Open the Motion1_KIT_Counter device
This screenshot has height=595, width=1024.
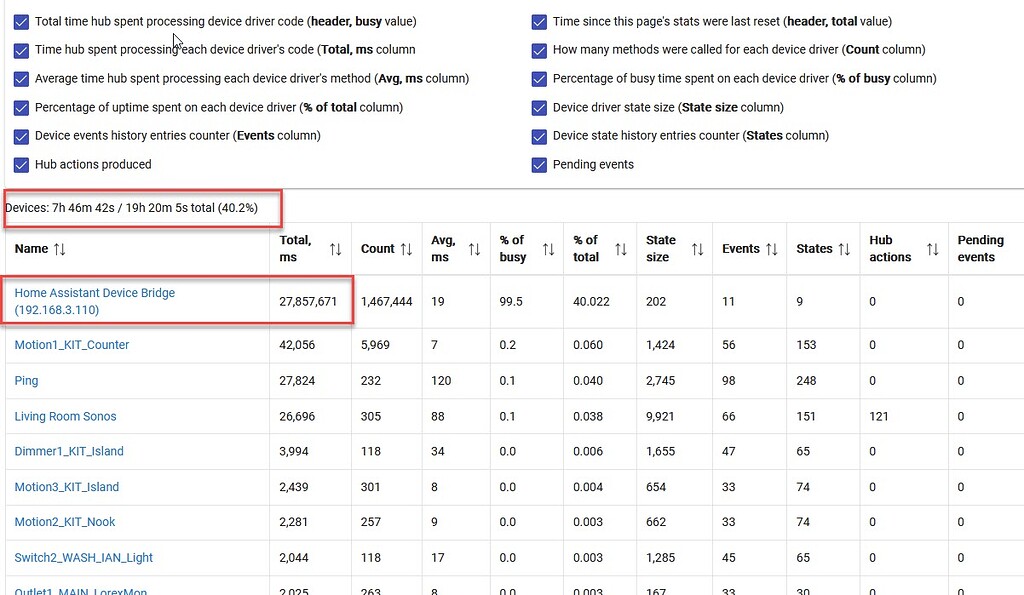pos(71,346)
